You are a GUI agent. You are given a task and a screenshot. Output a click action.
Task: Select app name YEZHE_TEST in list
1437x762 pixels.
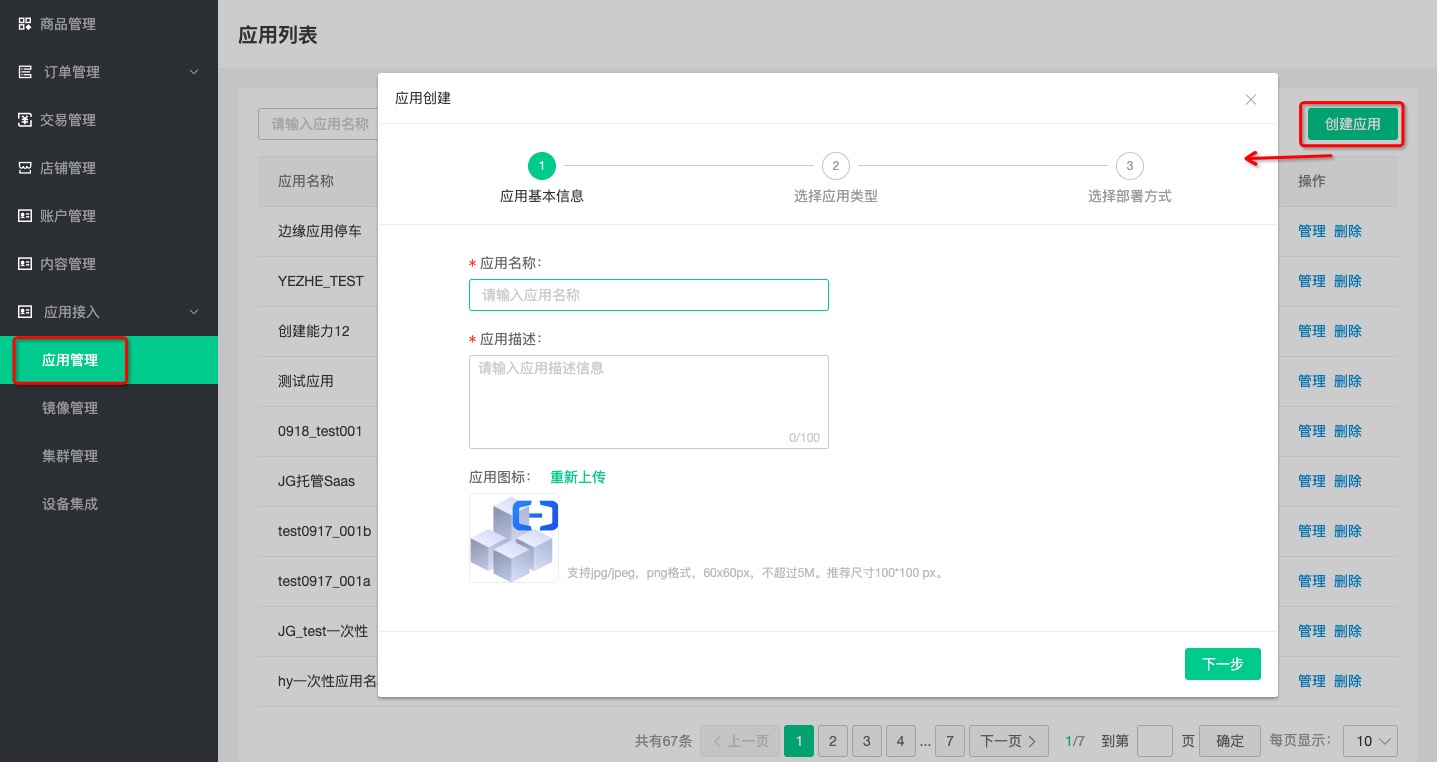point(321,281)
